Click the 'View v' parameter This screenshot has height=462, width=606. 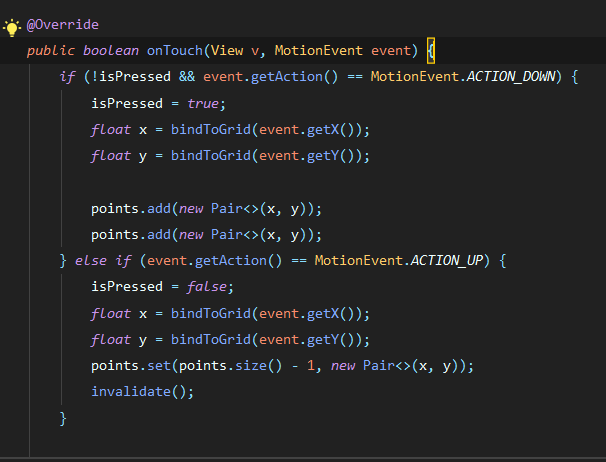click(235, 50)
